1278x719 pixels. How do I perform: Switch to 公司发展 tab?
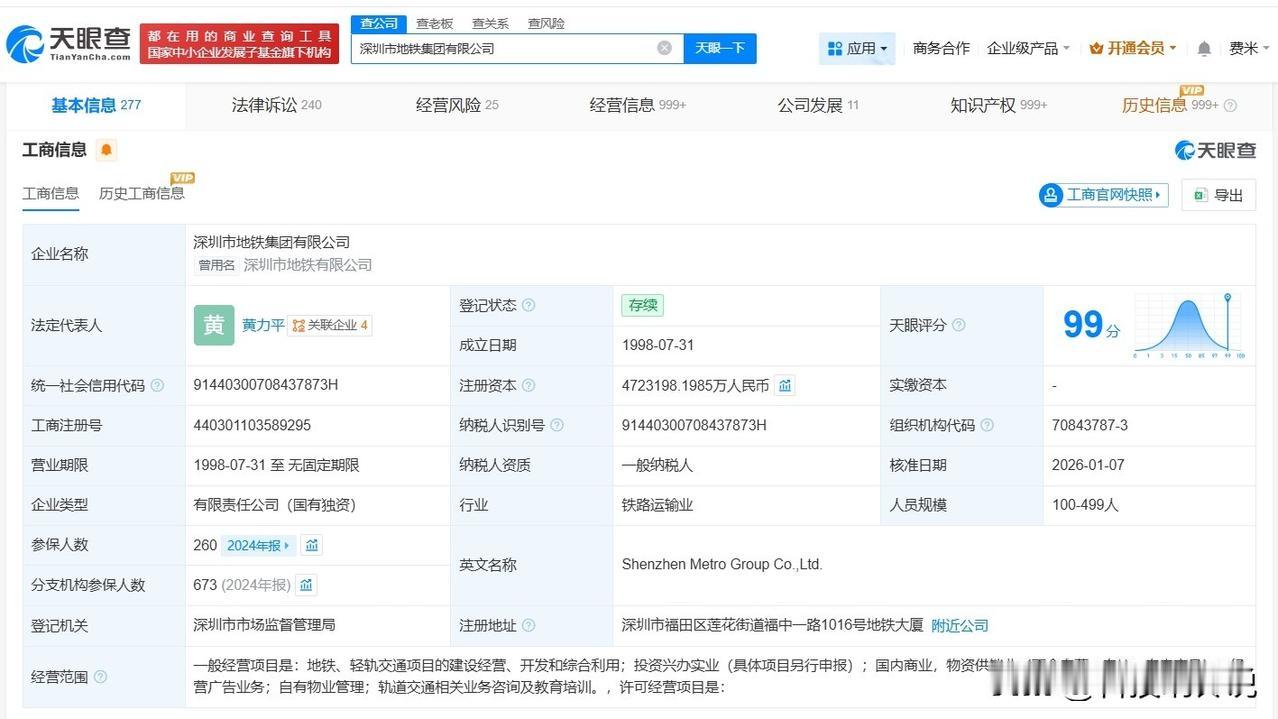coord(818,105)
